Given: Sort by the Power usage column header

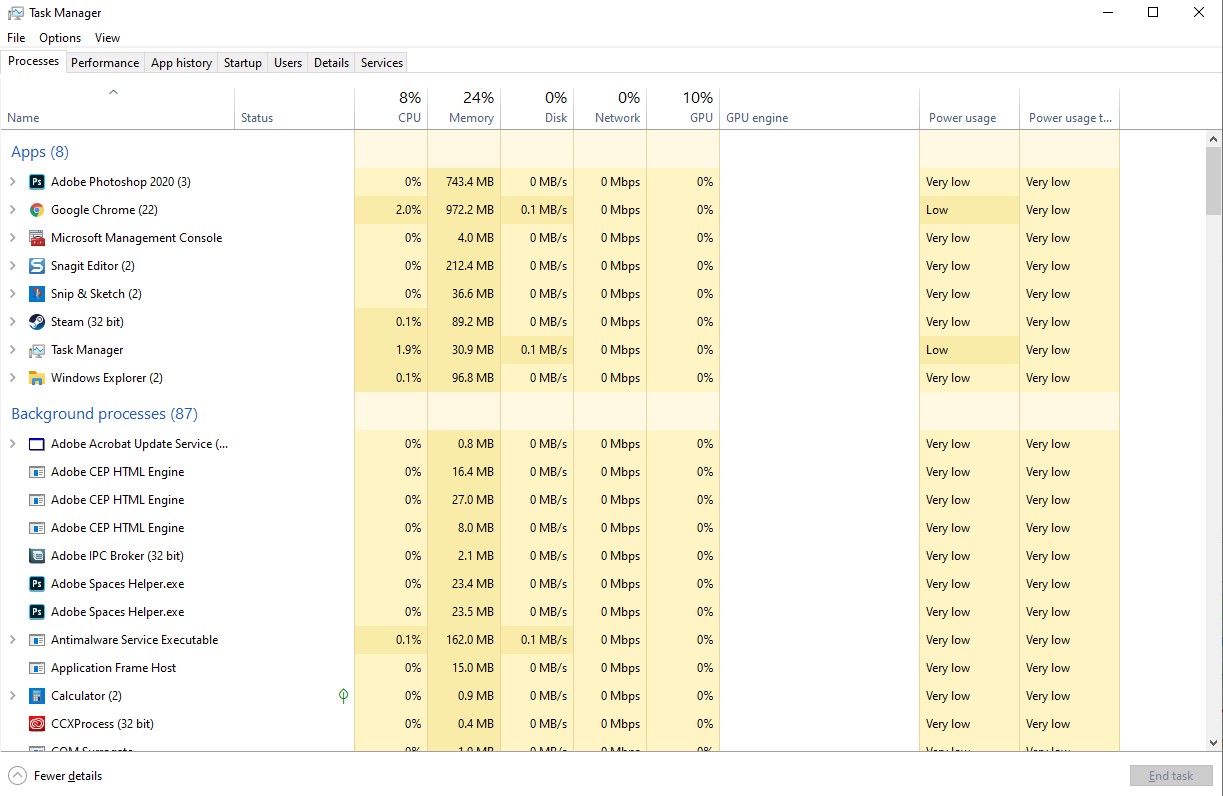Looking at the screenshot, I should (x=969, y=108).
